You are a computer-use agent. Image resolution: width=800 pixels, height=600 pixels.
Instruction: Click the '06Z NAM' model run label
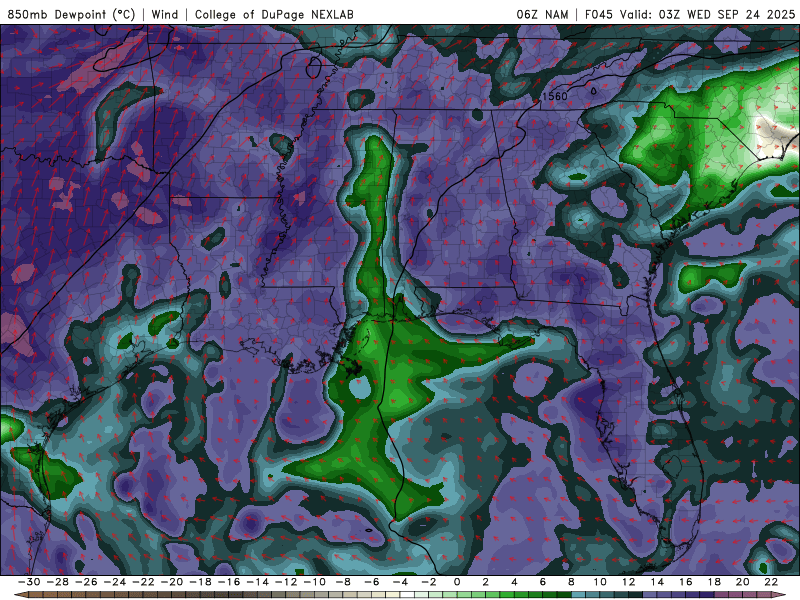click(542, 14)
